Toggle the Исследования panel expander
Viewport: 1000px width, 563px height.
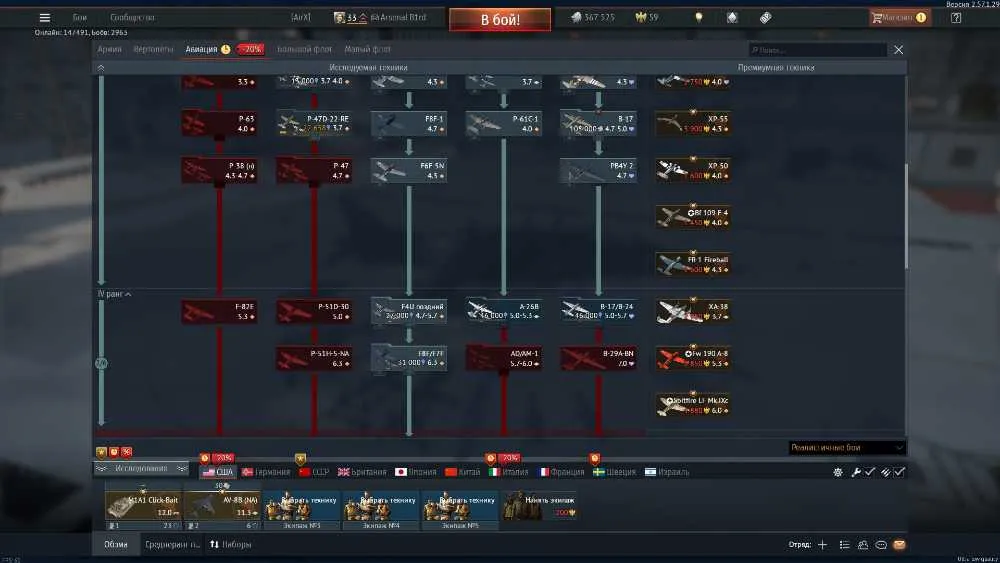(x=142, y=468)
